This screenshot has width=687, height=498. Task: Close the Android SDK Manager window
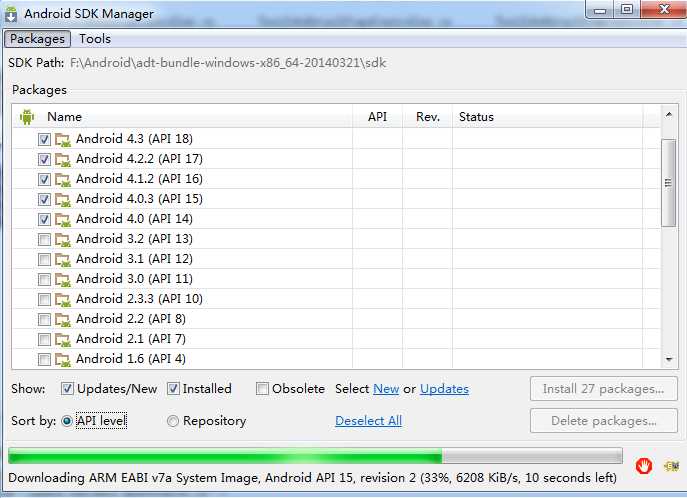pos(664,10)
